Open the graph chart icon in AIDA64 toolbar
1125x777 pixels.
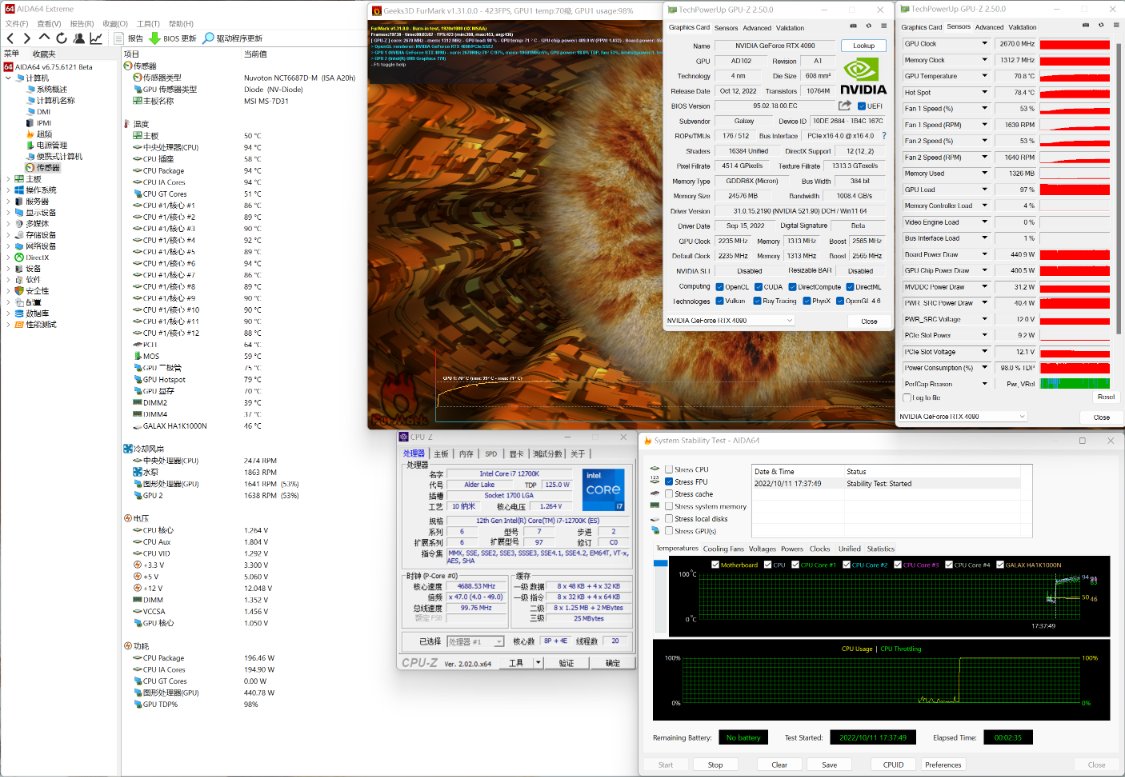96,38
